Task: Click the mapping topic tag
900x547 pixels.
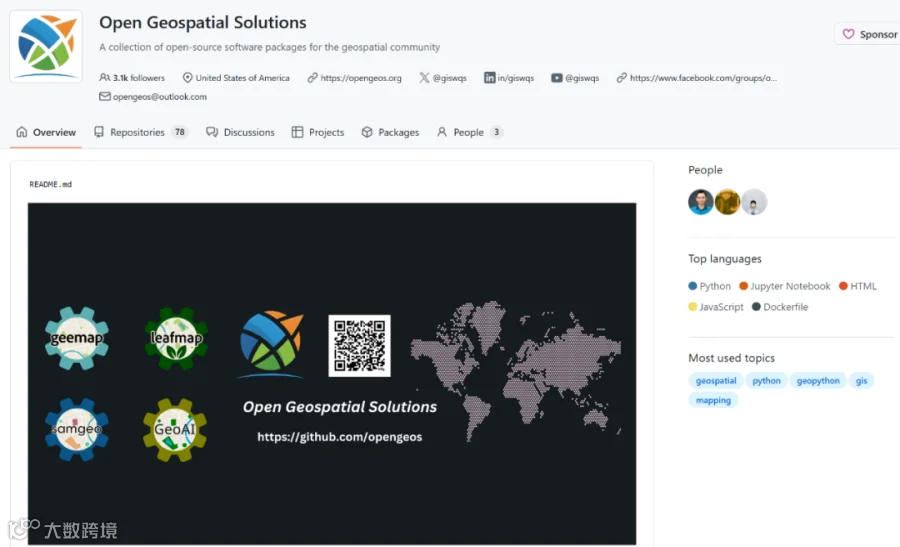Action: (713, 400)
